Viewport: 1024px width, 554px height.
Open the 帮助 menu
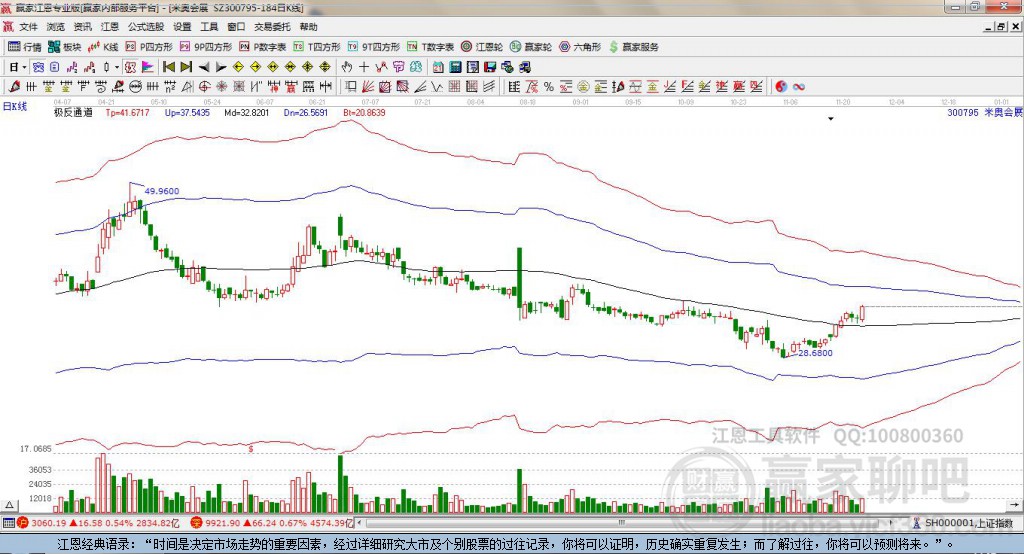tap(308, 27)
